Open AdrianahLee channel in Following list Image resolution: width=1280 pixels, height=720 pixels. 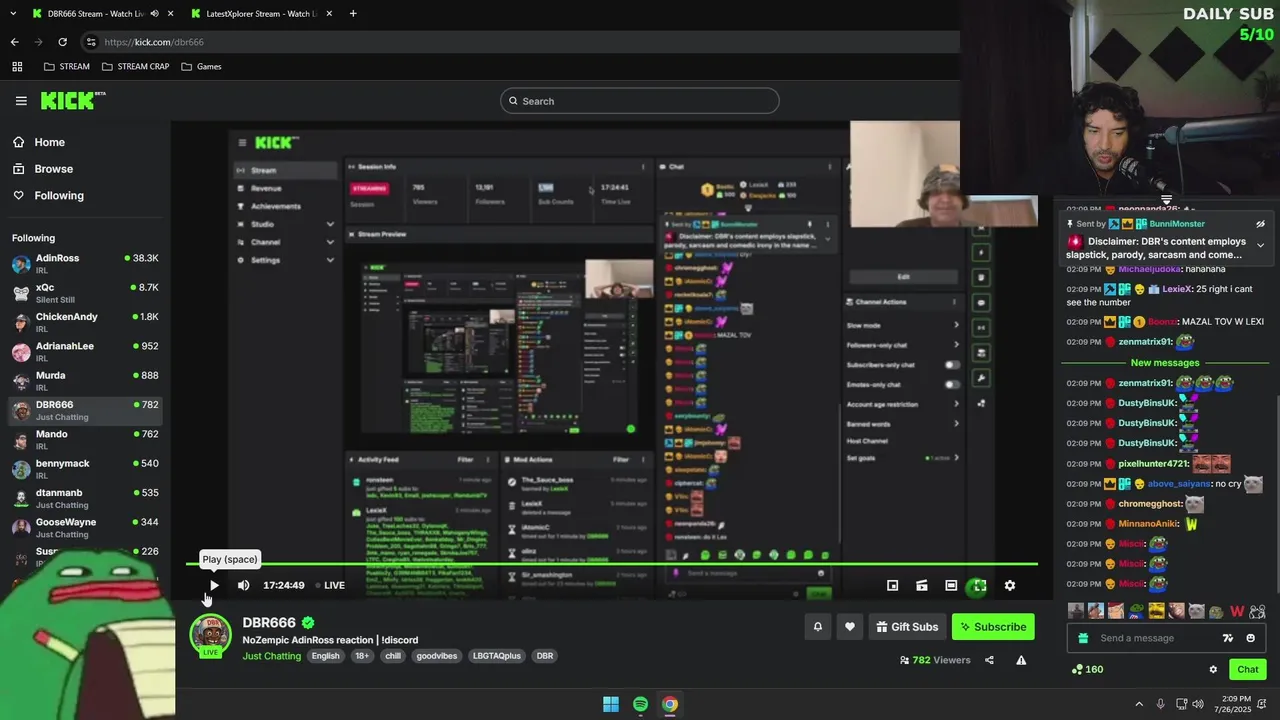[x=85, y=352]
